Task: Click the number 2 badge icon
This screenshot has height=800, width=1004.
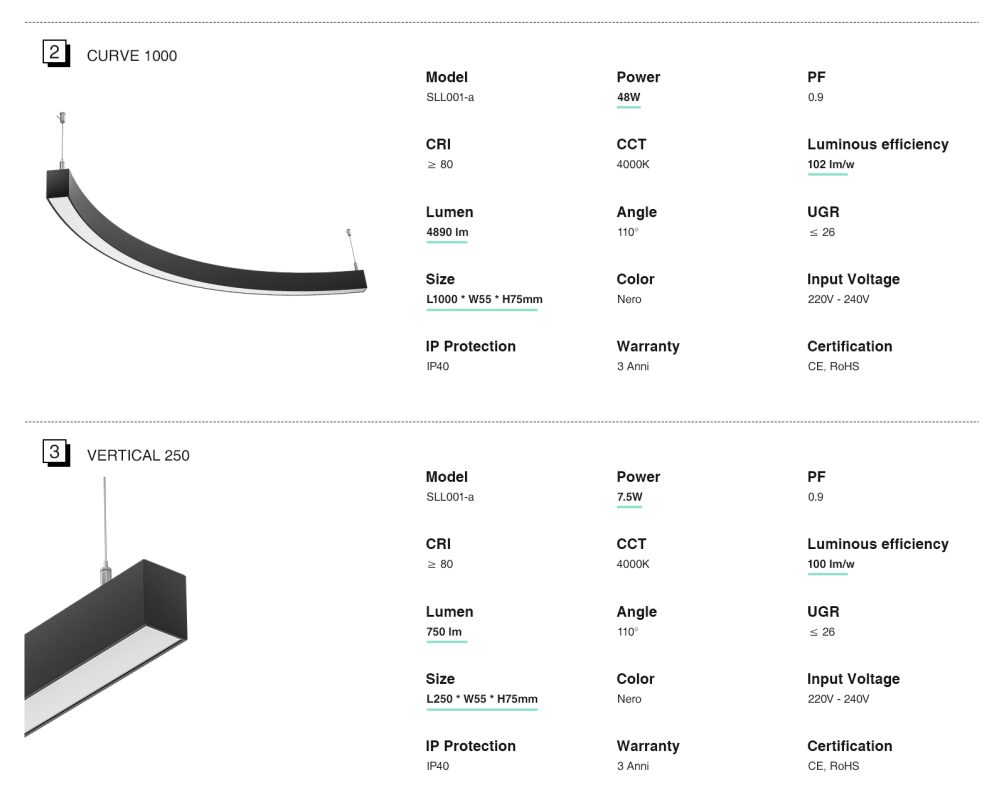Action: [x=55, y=54]
